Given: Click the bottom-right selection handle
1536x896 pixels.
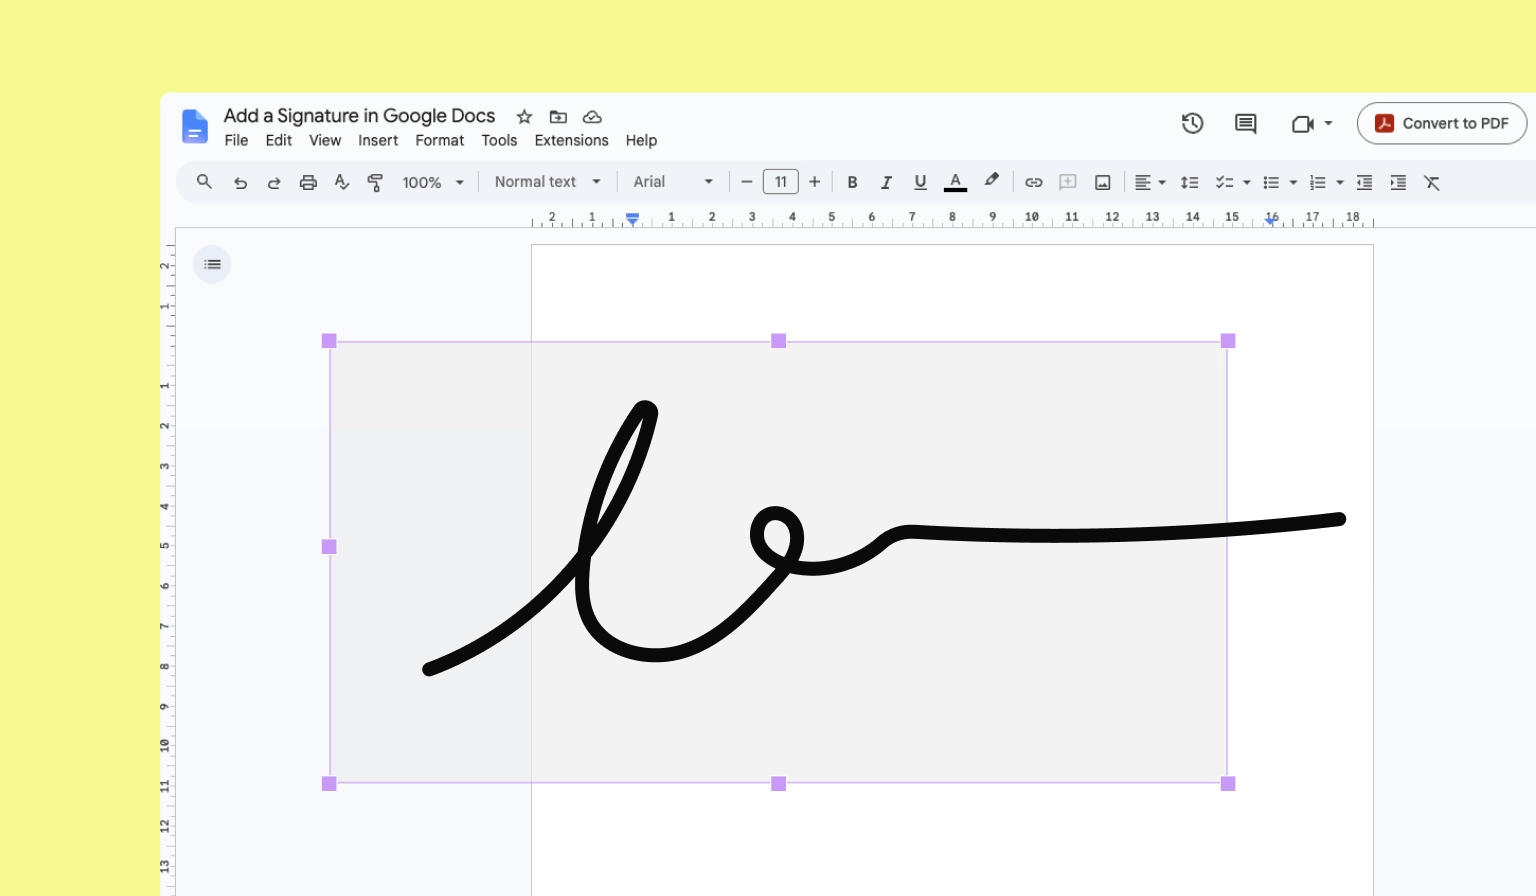Looking at the screenshot, I should pyautogui.click(x=1228, y=784).
